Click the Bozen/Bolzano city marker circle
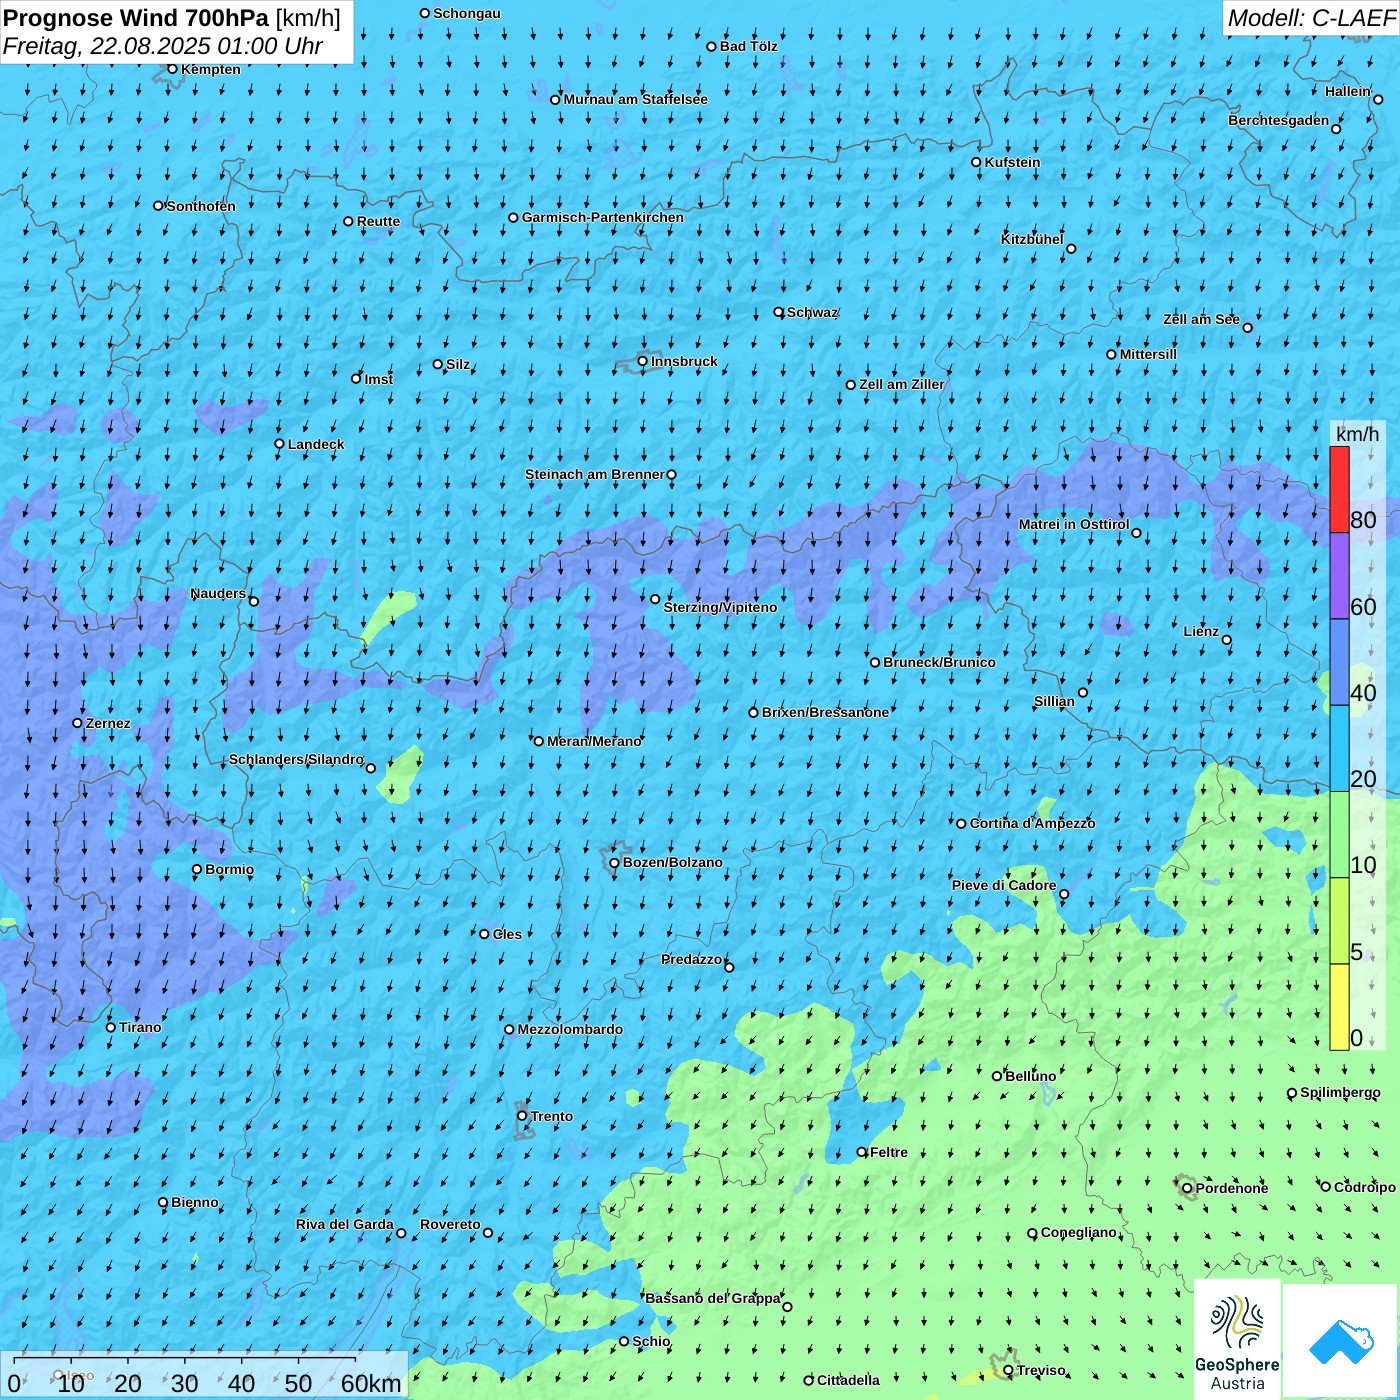This screenshot has height=1400, width=1400. [x=615, y=863]
